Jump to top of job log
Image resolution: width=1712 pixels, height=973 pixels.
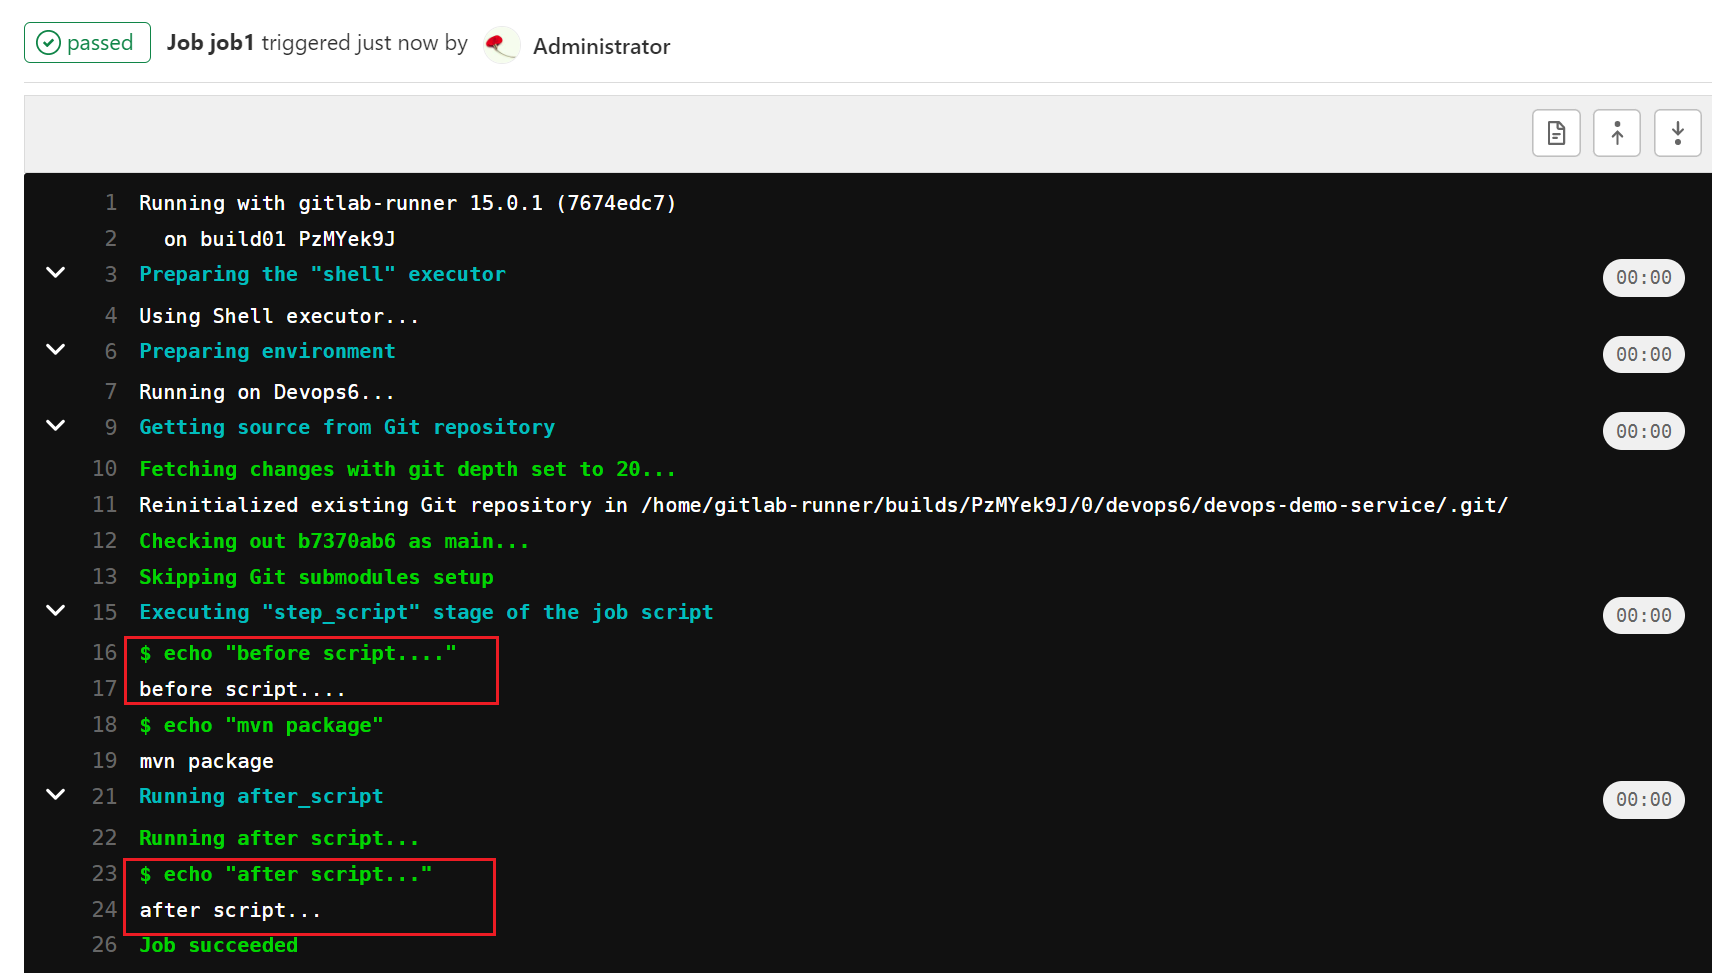(x=1617, y=133)
